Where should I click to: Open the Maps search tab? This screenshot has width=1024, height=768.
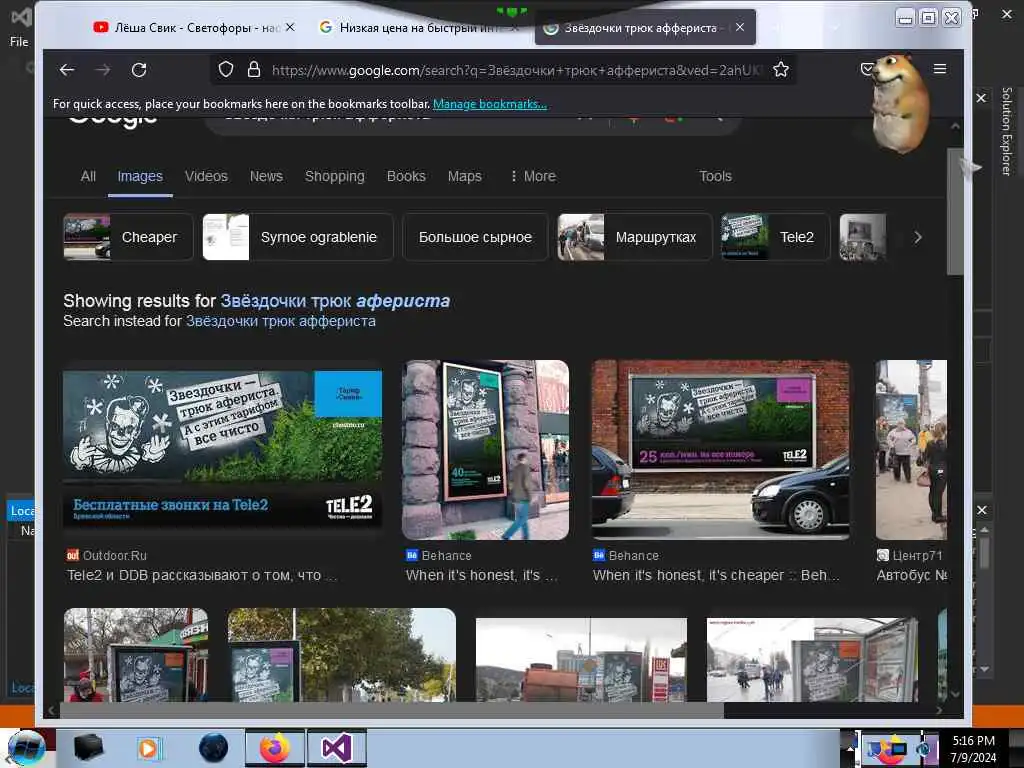(x=464, y=176)
